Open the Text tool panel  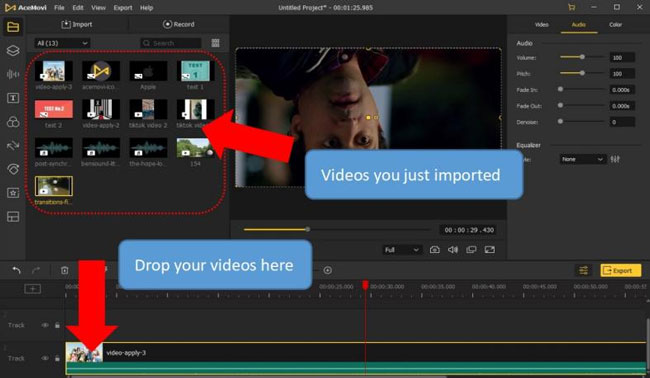tap(13, 98)
